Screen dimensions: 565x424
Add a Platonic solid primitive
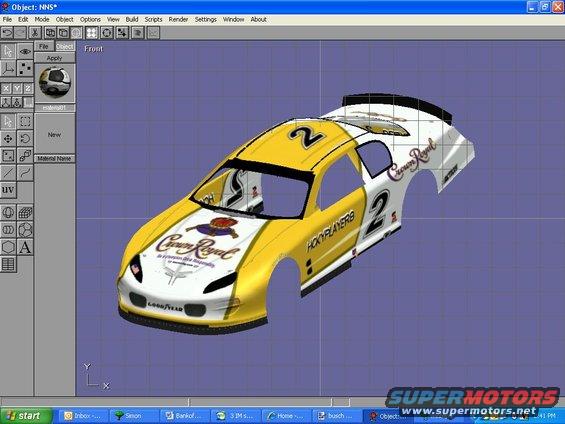point(25,230)
